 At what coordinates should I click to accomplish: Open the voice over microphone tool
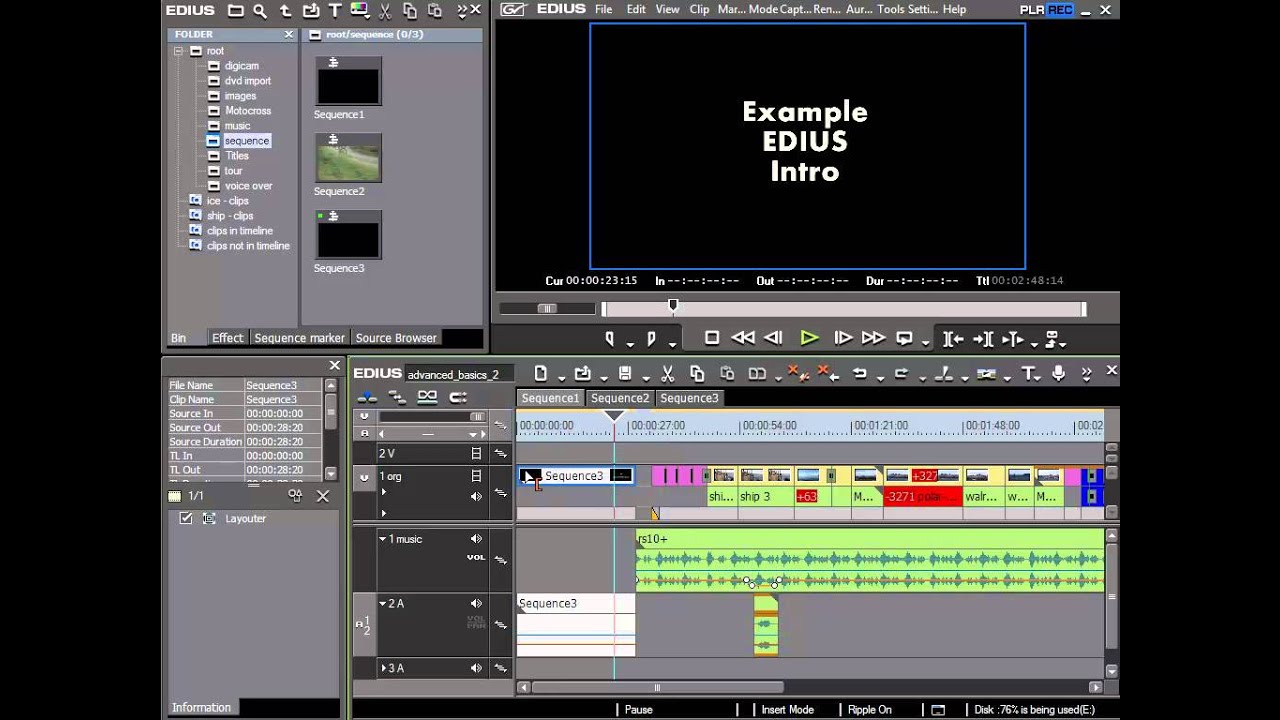1059,374
